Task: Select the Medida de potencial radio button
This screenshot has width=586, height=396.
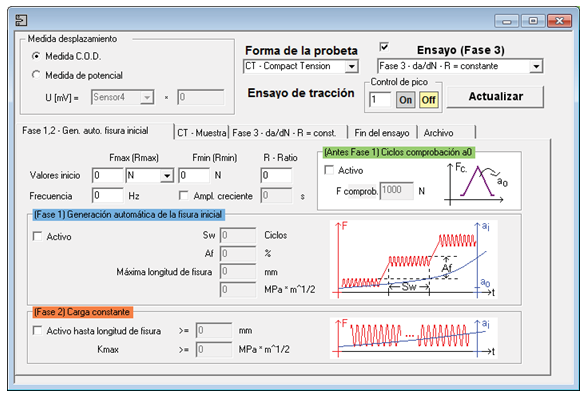Action: pyautogui.click(x=36, y=75)
